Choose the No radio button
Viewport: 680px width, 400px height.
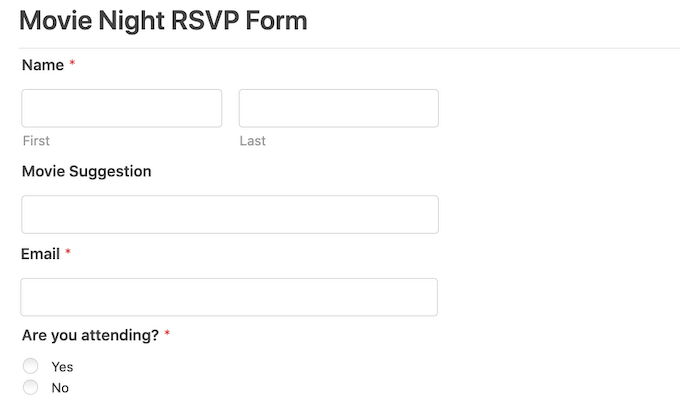tap(30, 387)
